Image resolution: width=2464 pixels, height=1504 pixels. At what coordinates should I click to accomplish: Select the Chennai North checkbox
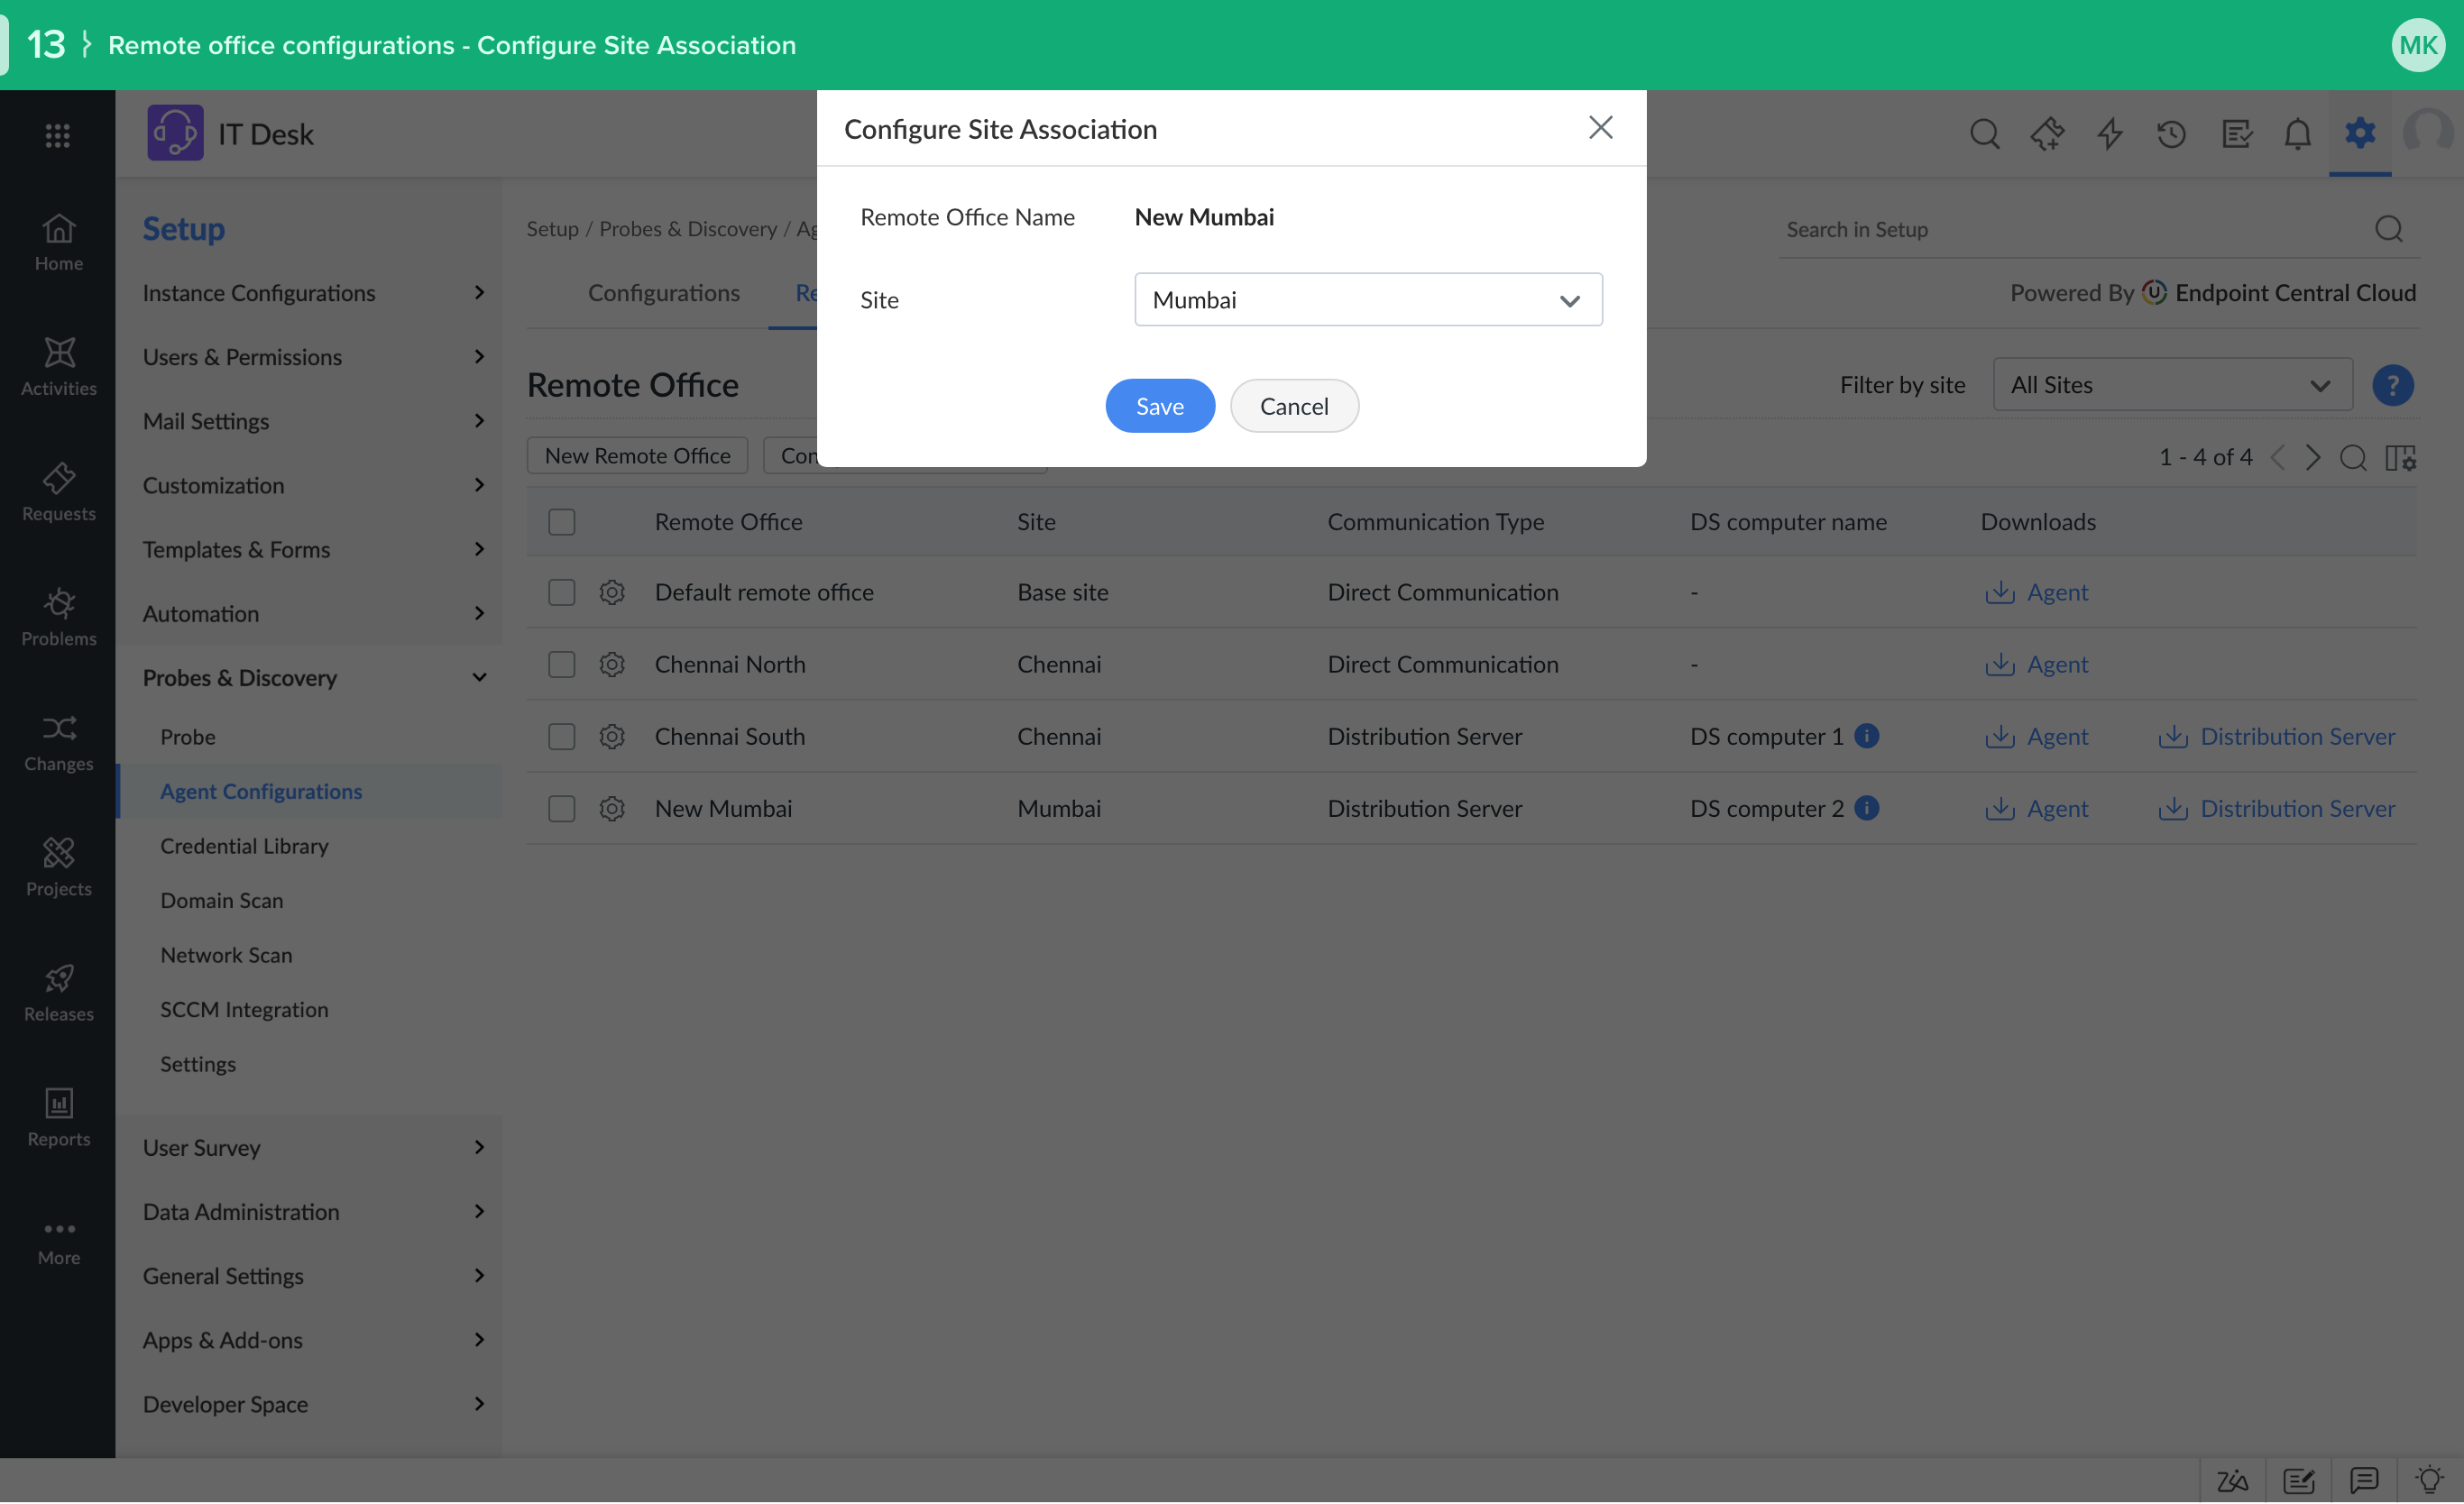click(x=562, y=664)
